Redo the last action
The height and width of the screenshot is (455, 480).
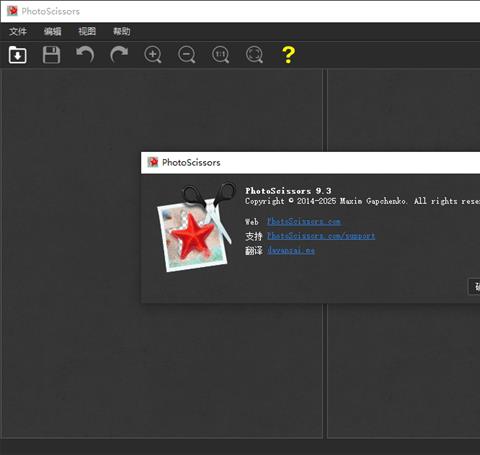[x=119, y=55]
